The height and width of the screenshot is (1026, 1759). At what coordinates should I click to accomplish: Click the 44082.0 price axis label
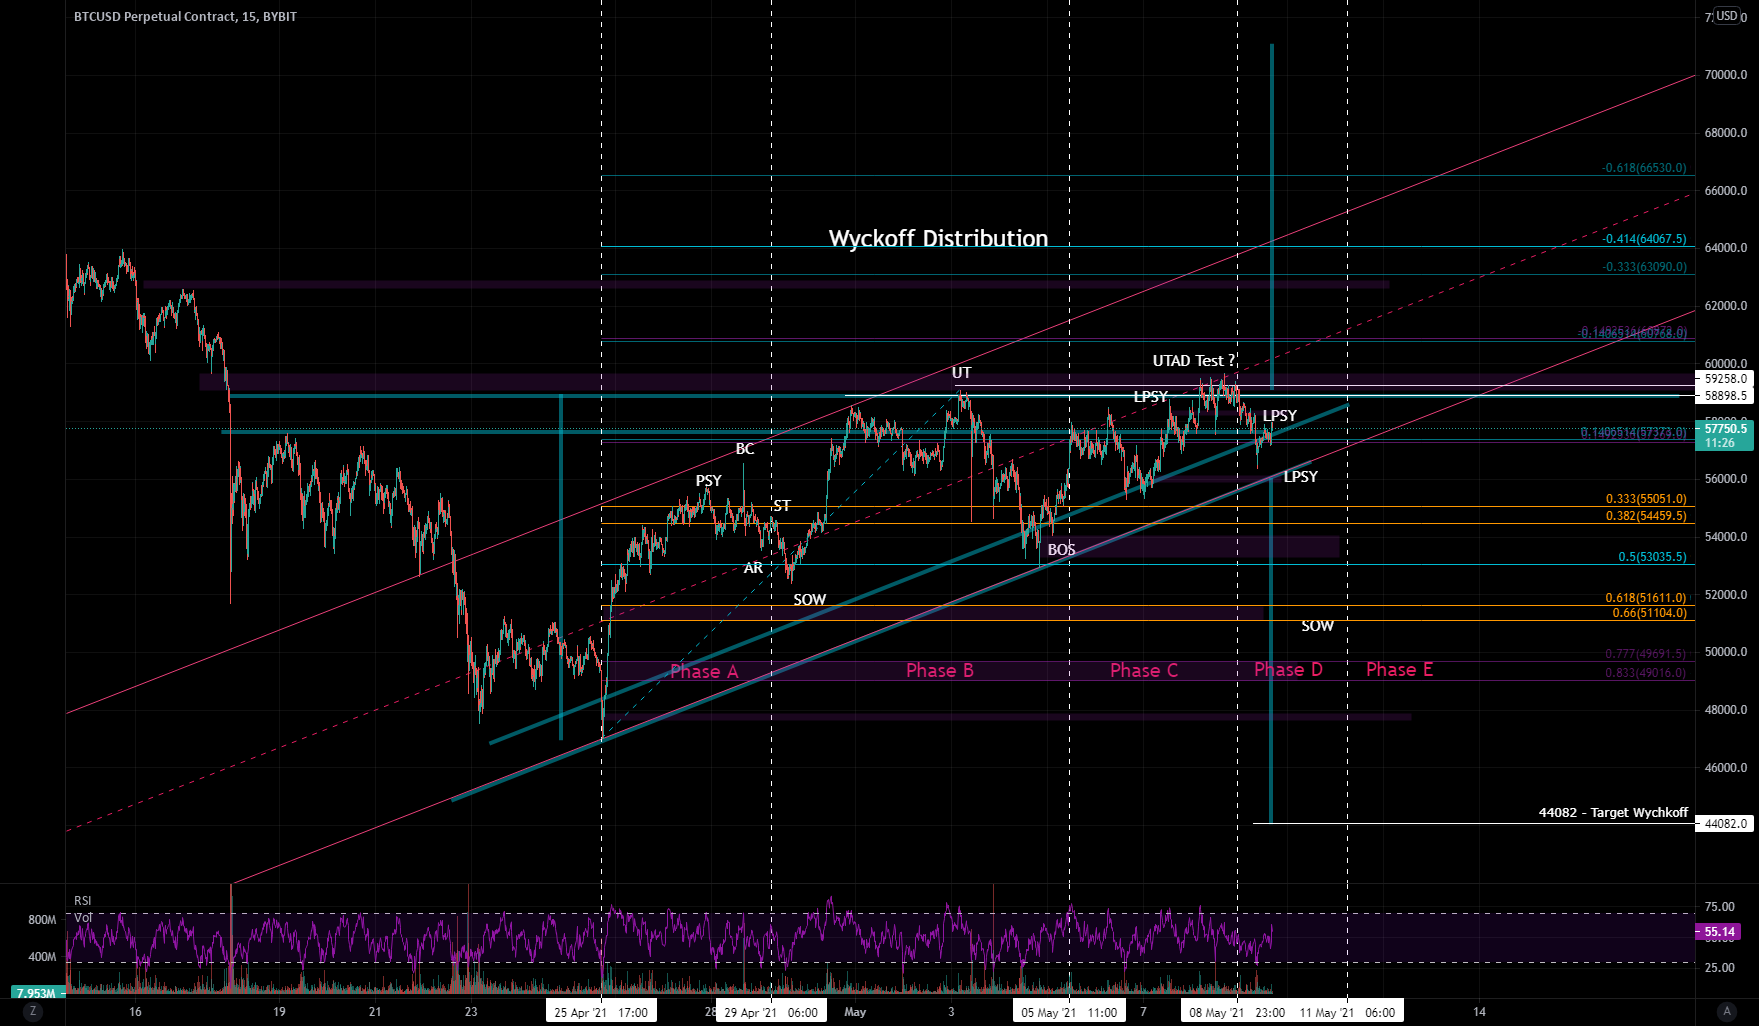coord(1726,824)
